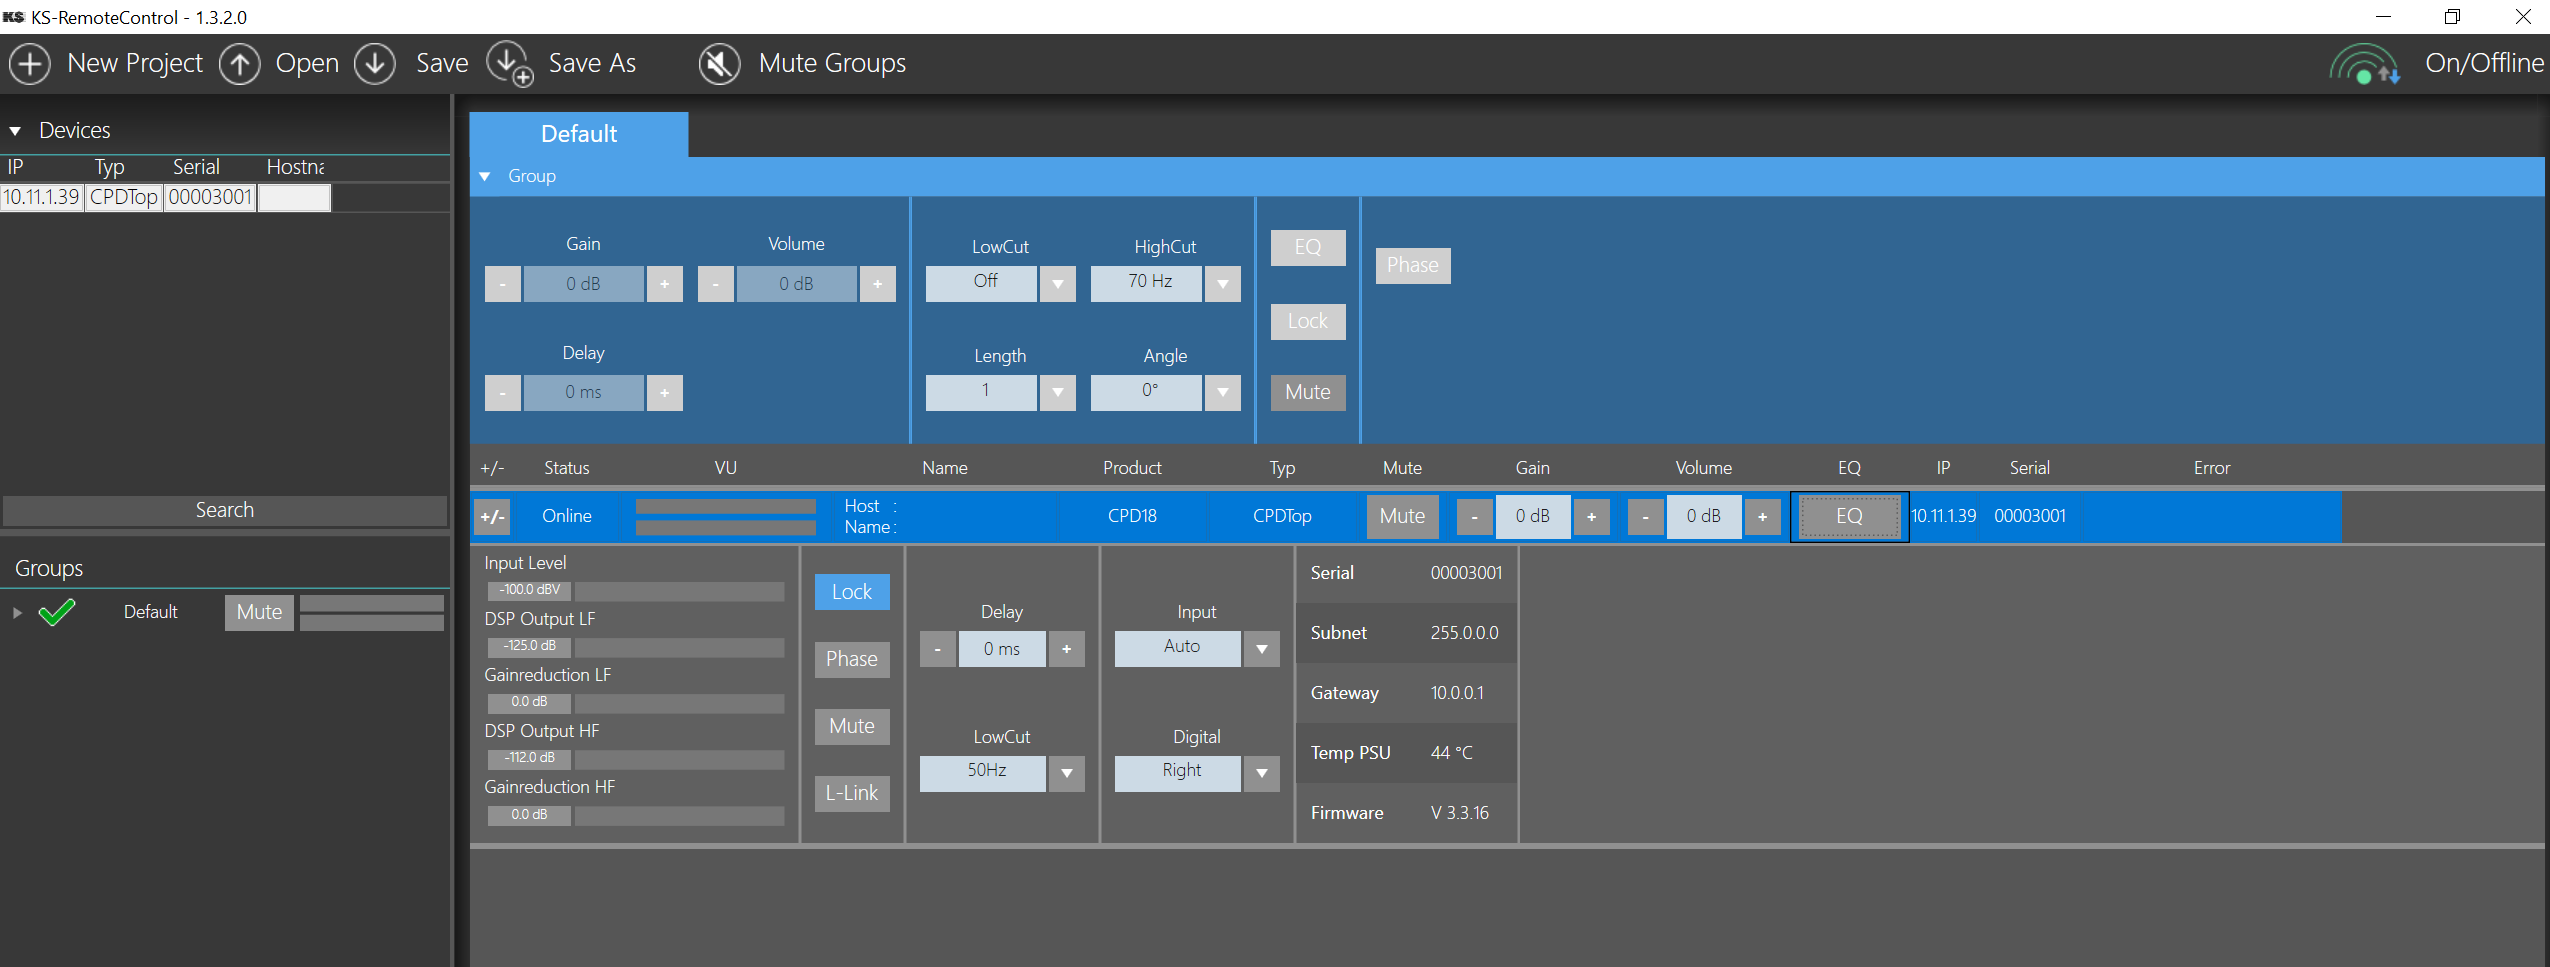Mute the CPD18 device row
Screen dimensions: 2550x967
1402,517
